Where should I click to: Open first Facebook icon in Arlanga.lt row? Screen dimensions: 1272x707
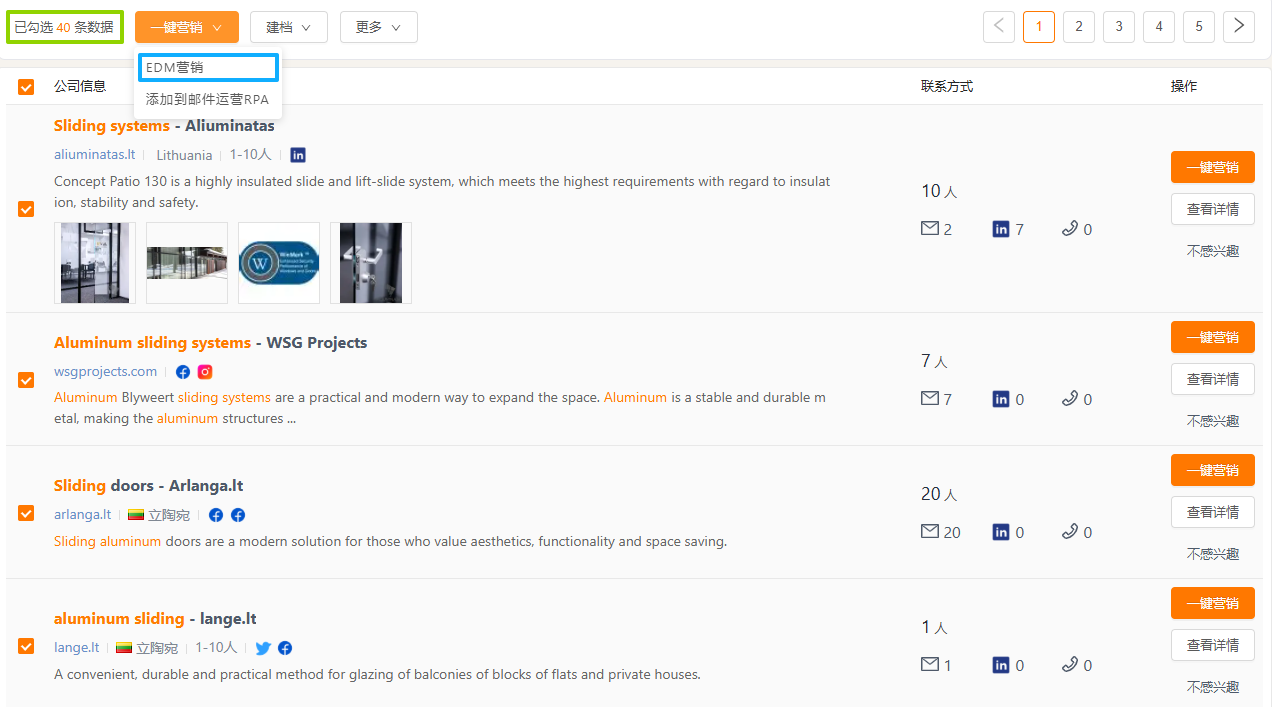[x=216, y=515]
